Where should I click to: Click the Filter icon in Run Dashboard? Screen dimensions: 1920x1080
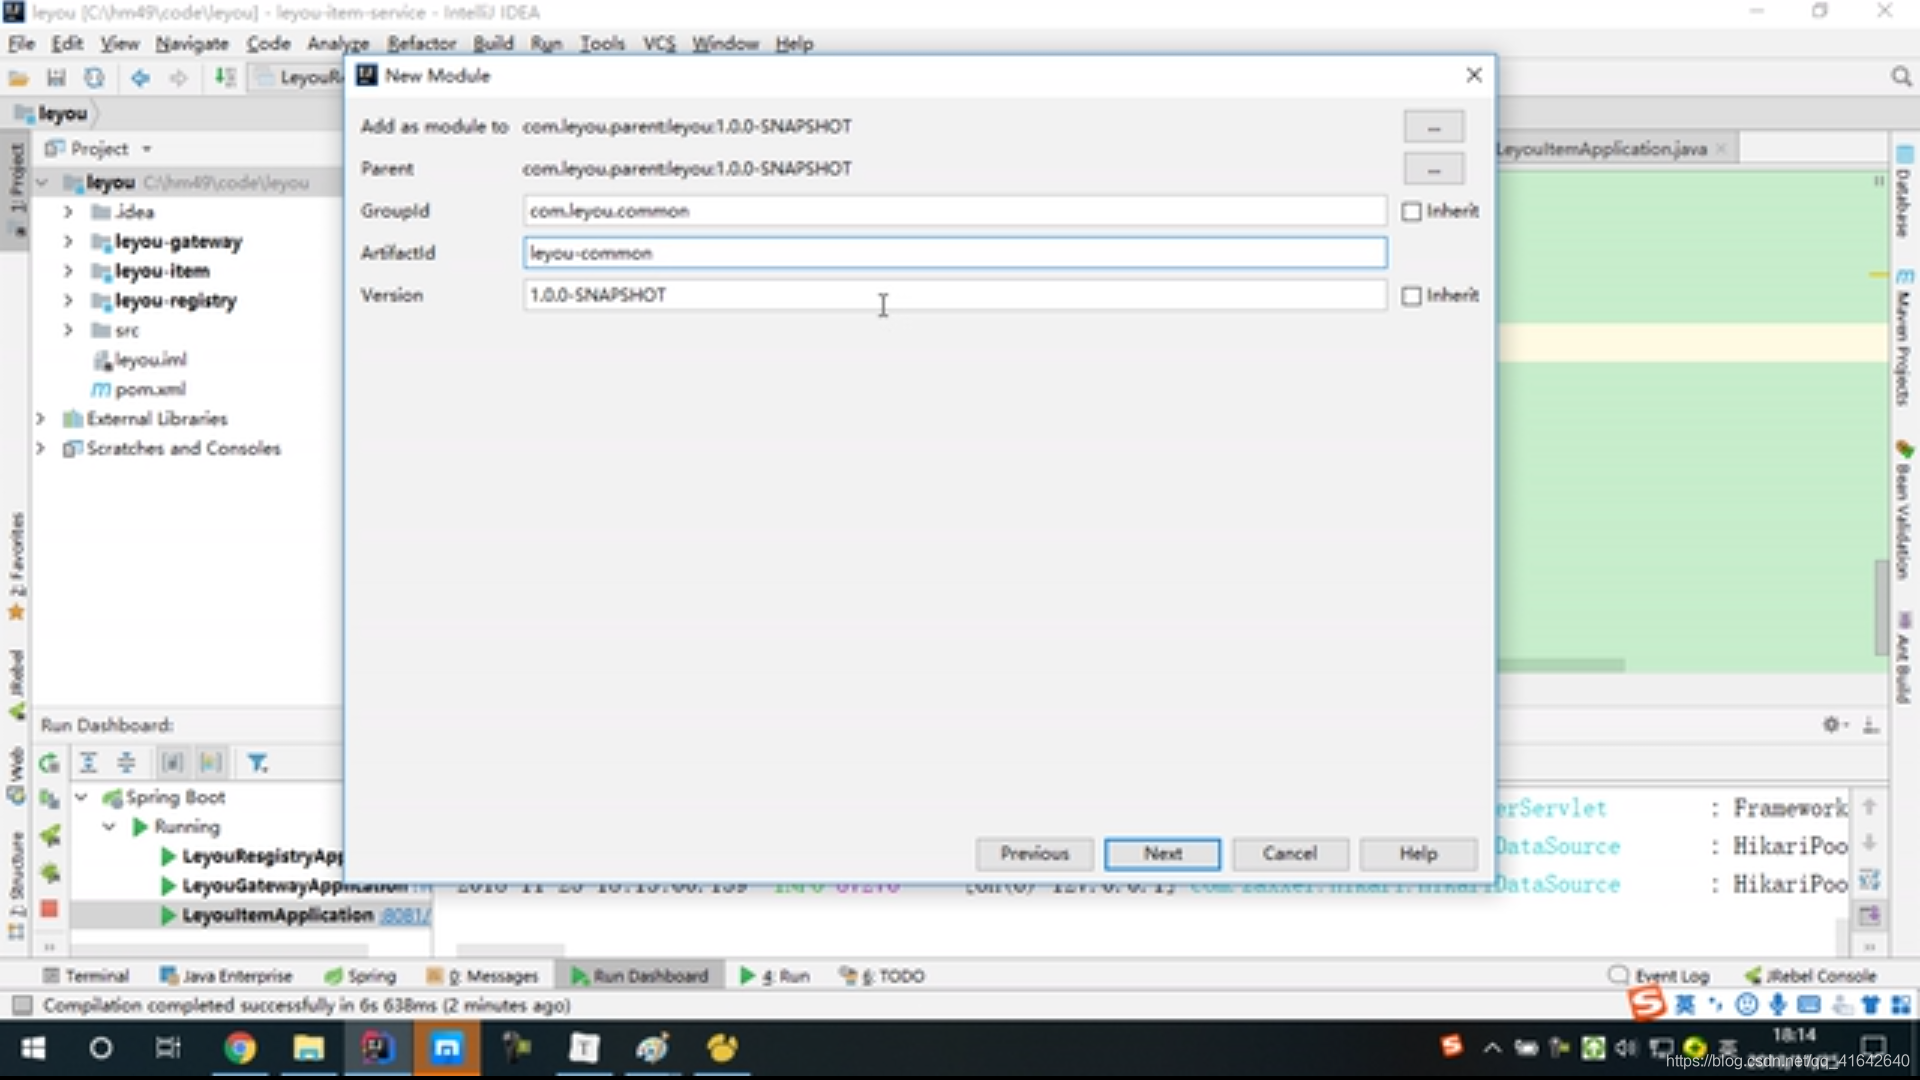(x=257, y=763)
